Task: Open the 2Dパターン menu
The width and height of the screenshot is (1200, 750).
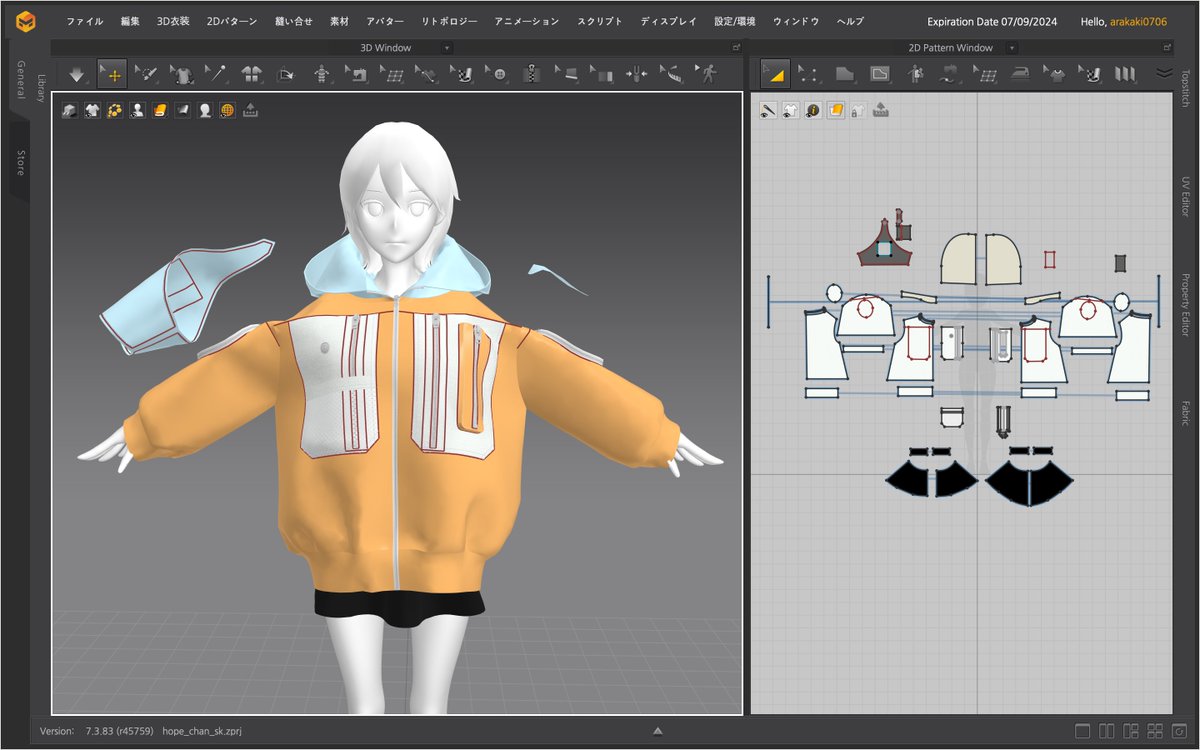Action: pos(232,21)
